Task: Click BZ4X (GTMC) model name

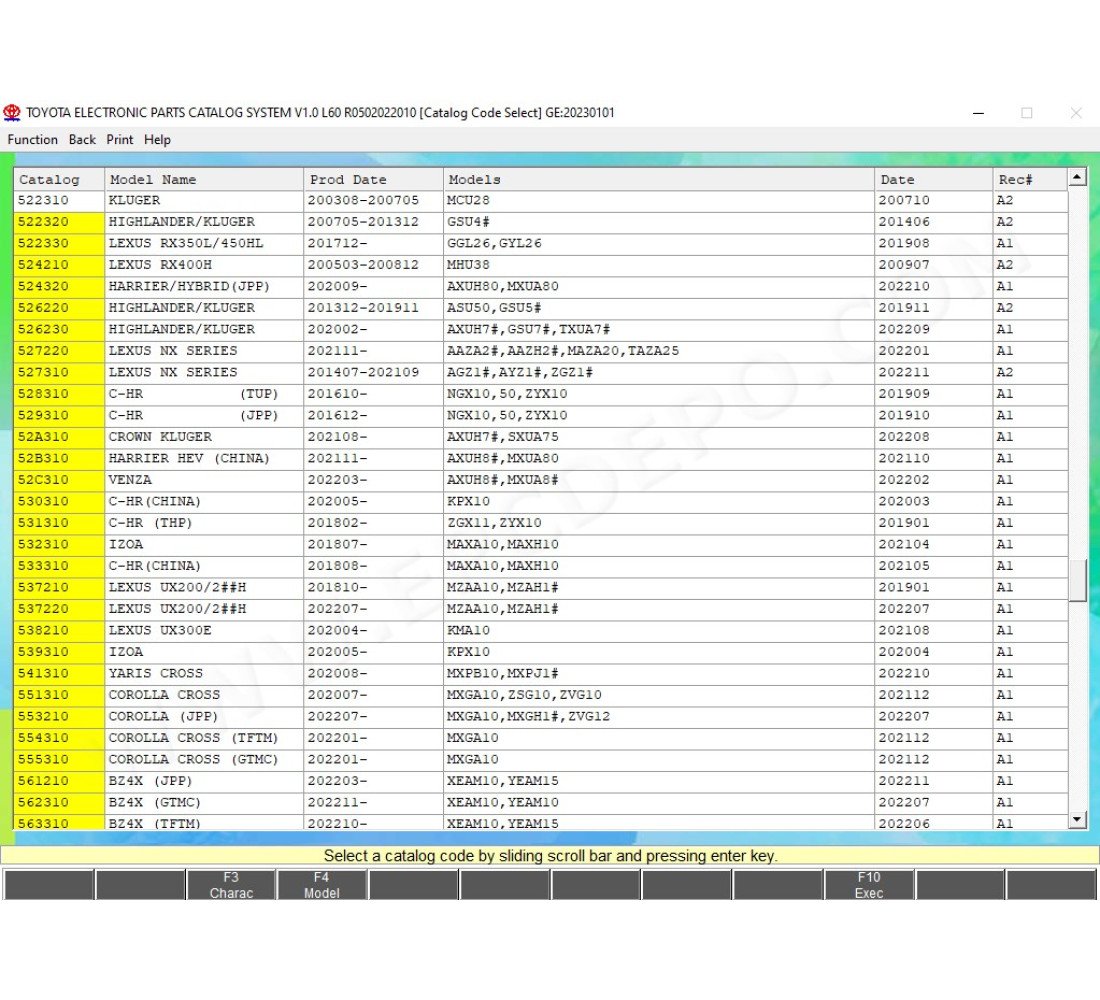Action: tap(155, 803)
